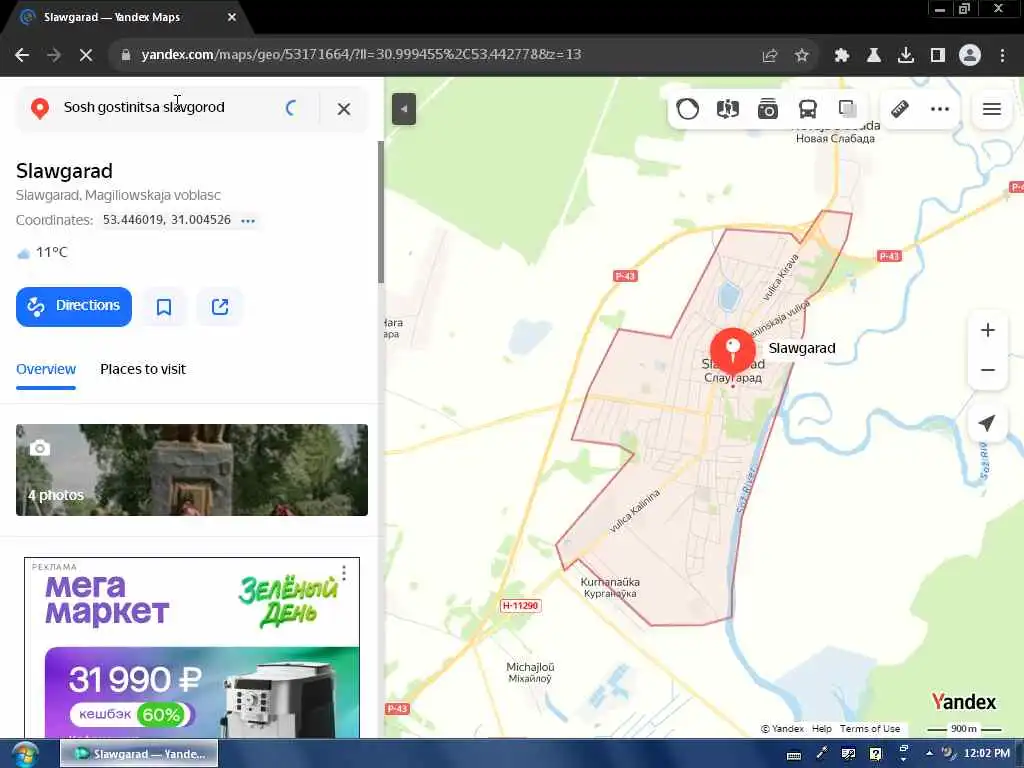1024x768 pixels.
Task: Open the Megamarket advertisement banner
Action: pos(192,648)
